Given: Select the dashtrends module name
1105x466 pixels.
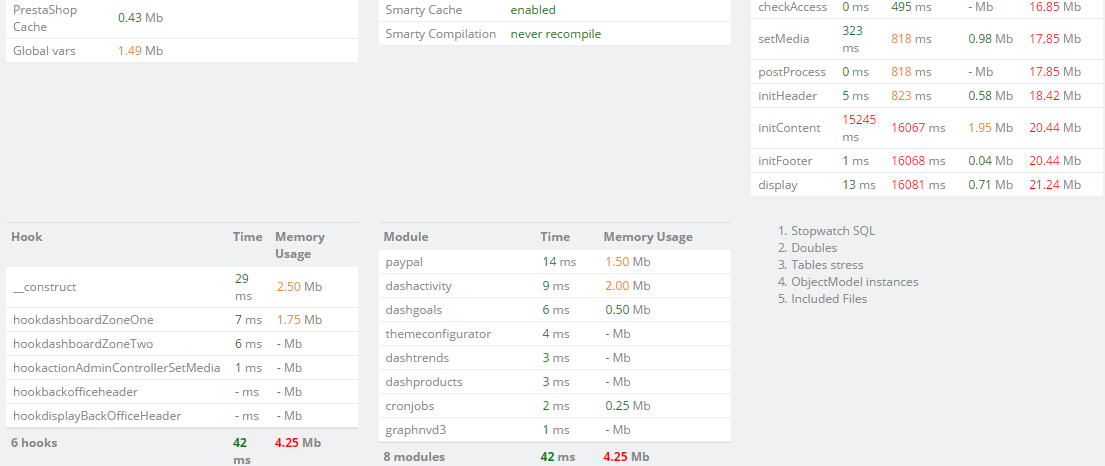Looking at the screenshot, I should point(416,357).
